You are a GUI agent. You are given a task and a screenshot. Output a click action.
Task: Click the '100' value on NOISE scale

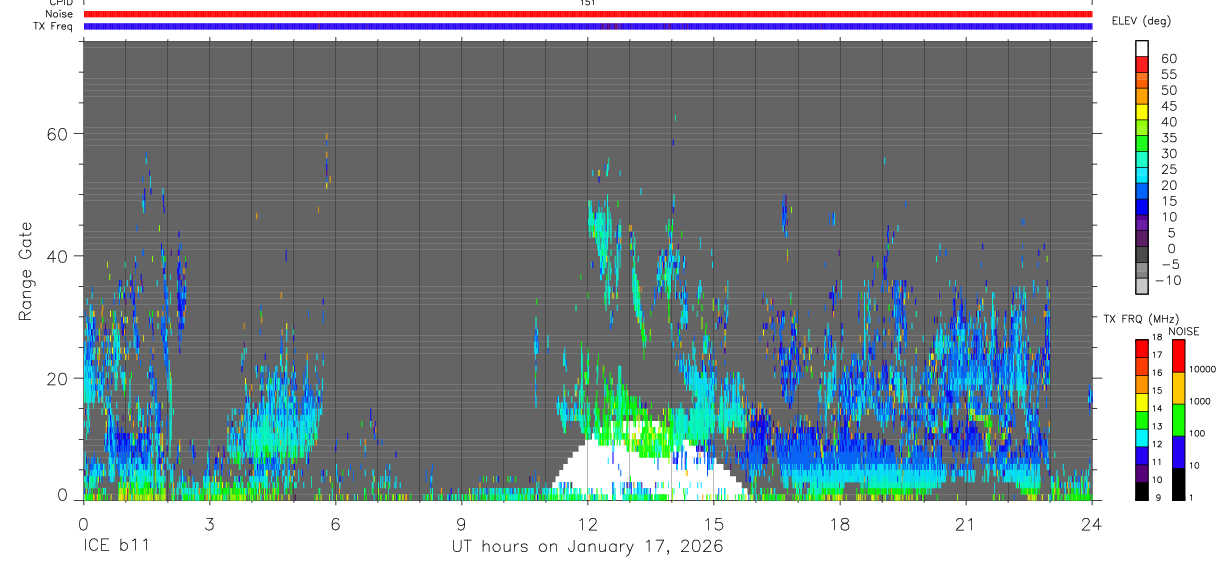pos(1198,433)
